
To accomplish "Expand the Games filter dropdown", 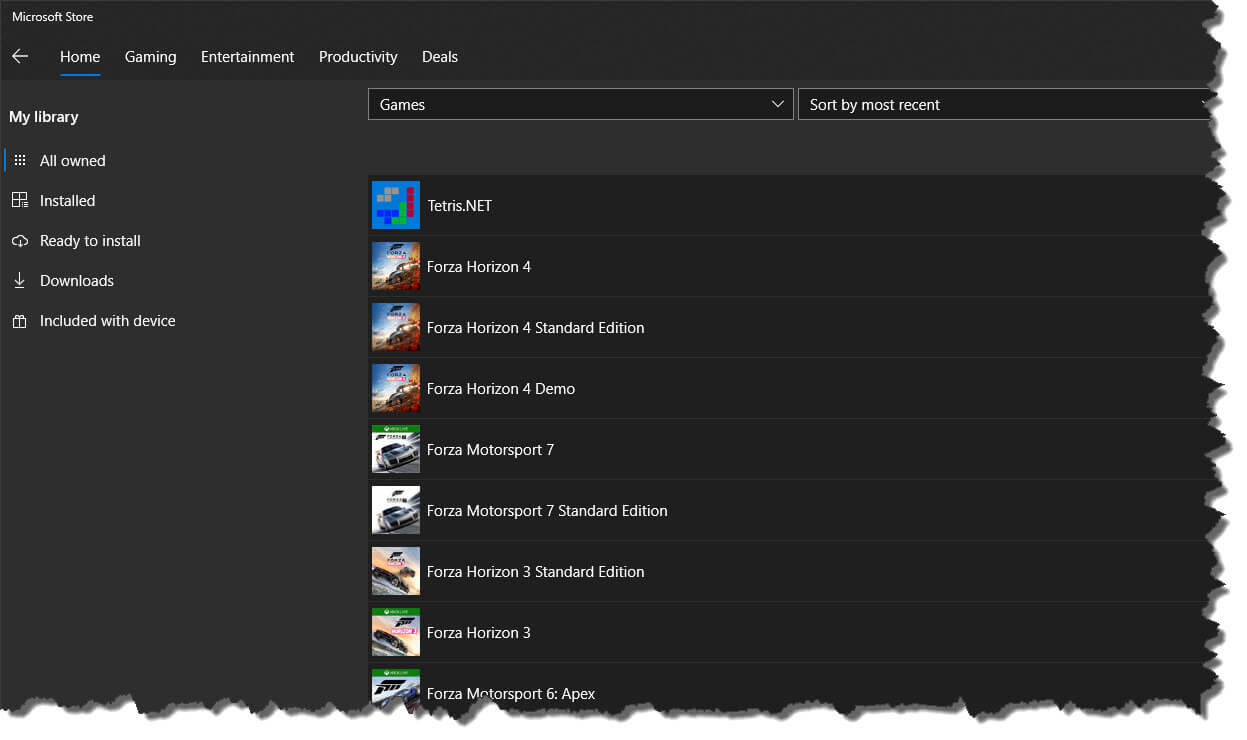I will coord(581,104).
